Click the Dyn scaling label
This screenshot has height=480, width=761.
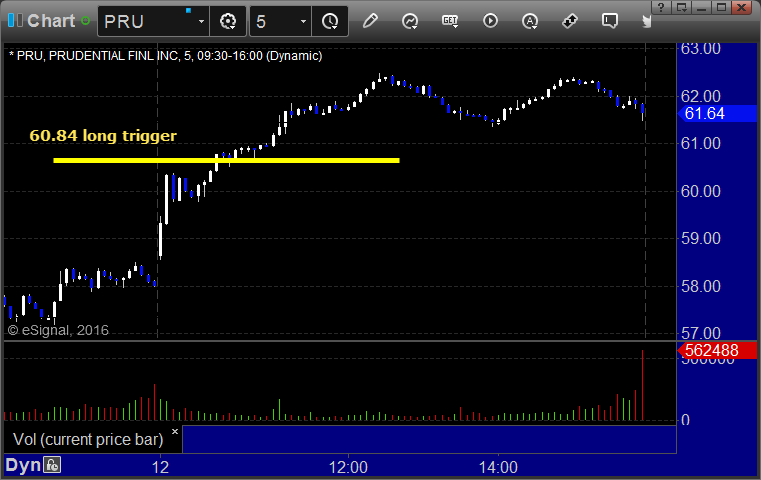[23, 465]
